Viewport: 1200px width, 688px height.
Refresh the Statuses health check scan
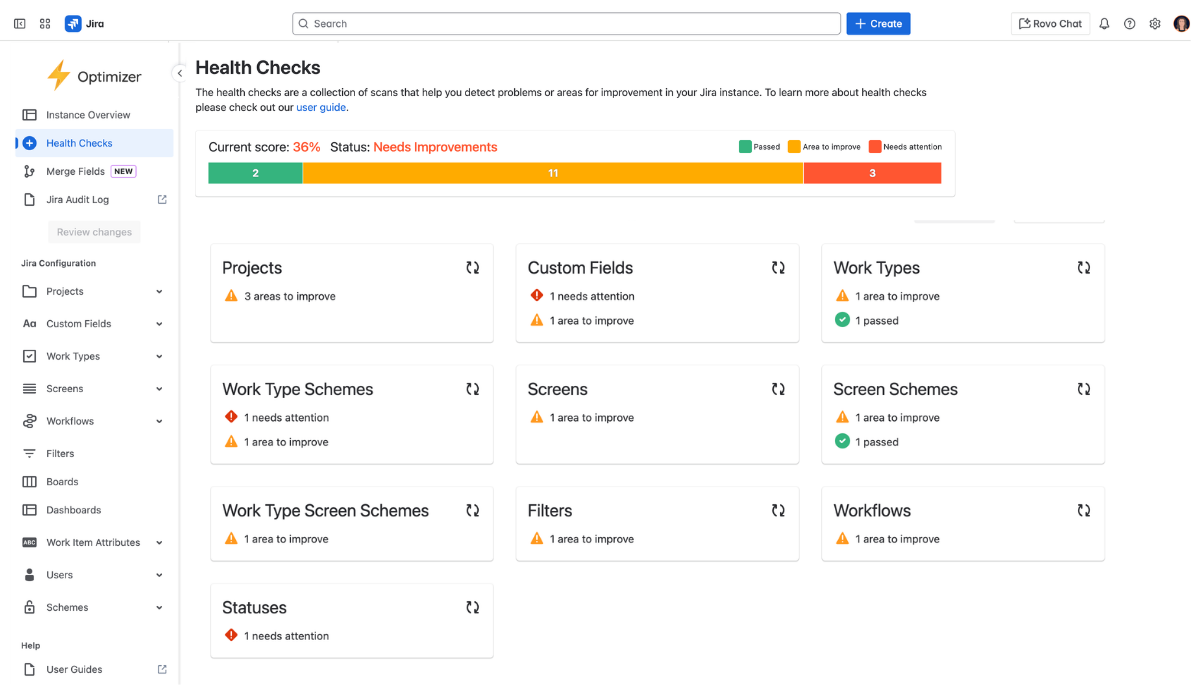point(472,607)
